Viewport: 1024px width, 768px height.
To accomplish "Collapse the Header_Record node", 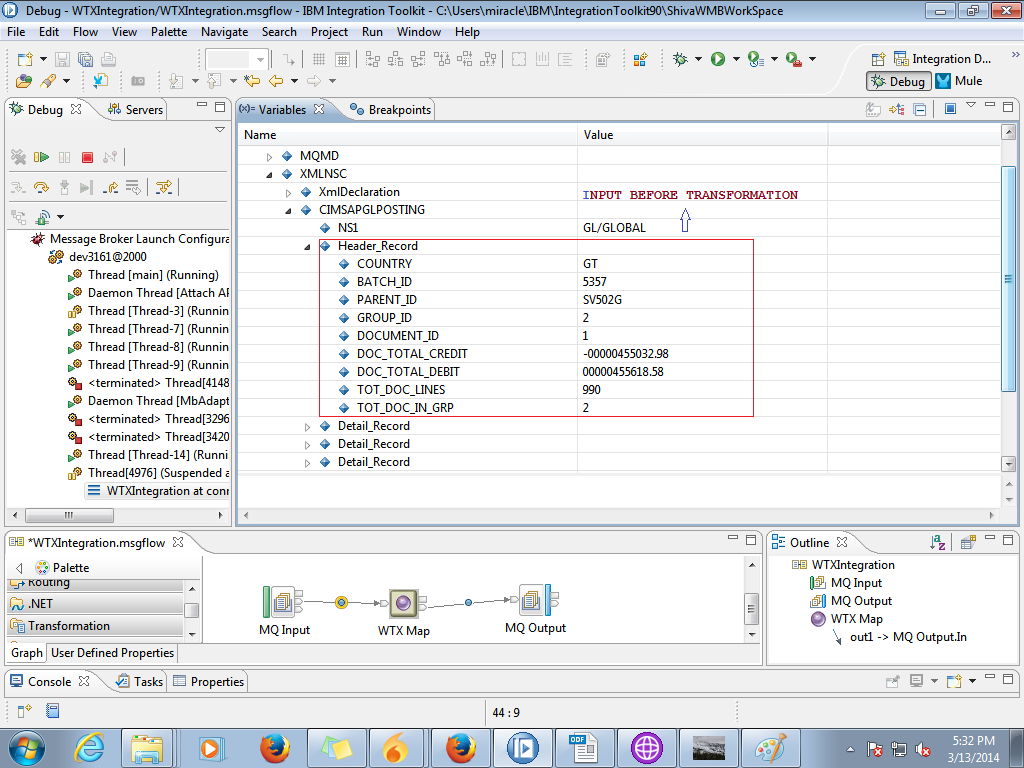I will point(307,247).
